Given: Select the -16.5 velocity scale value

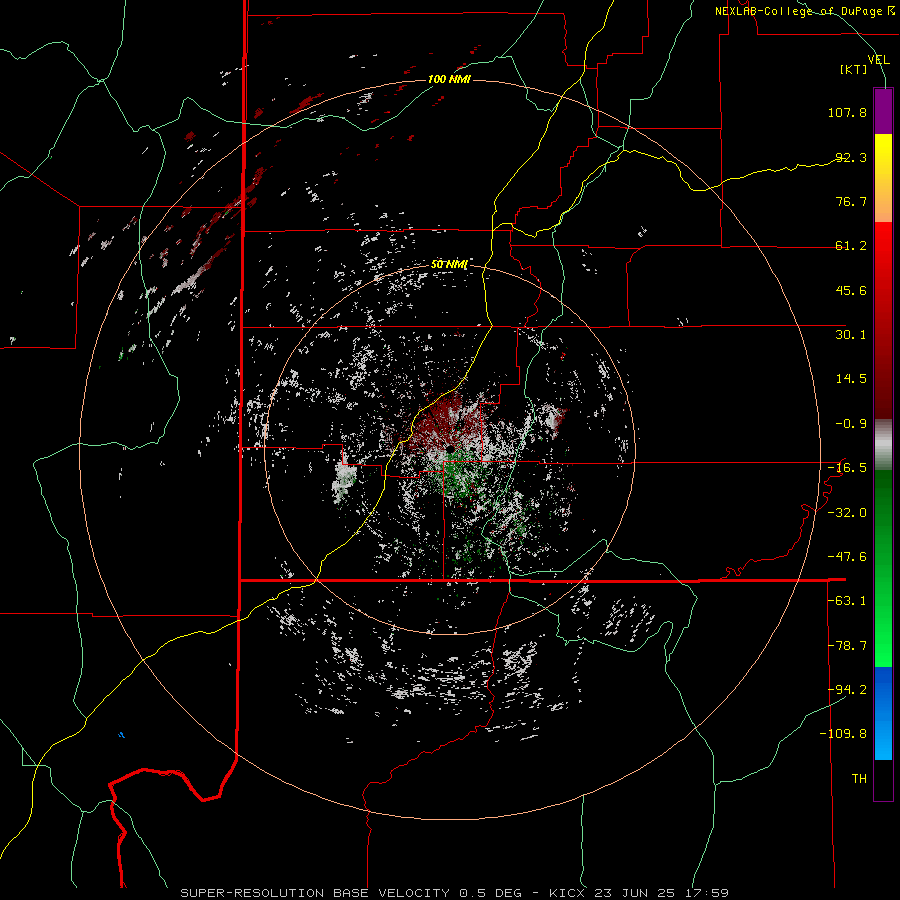Looking at the screenshot, I should tap(847, 468).
